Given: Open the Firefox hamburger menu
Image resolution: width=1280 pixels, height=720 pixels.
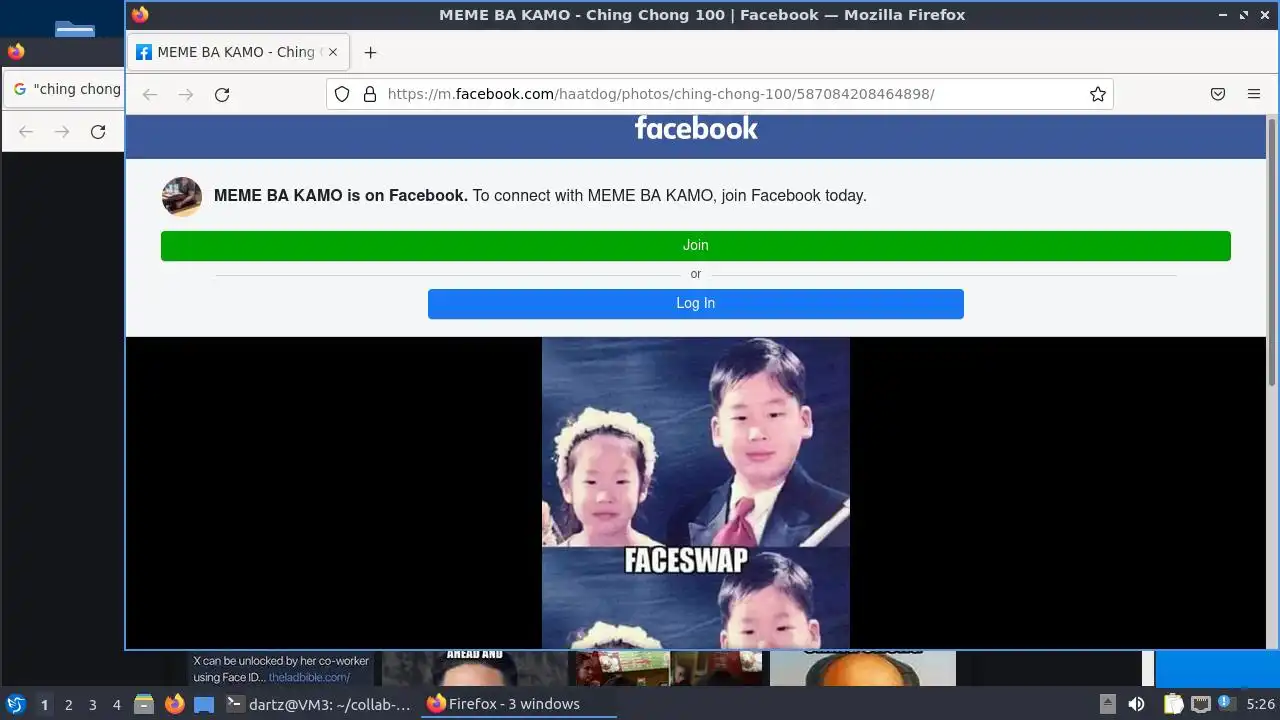Looking at the screenshot, I should tap(1254, 94).
